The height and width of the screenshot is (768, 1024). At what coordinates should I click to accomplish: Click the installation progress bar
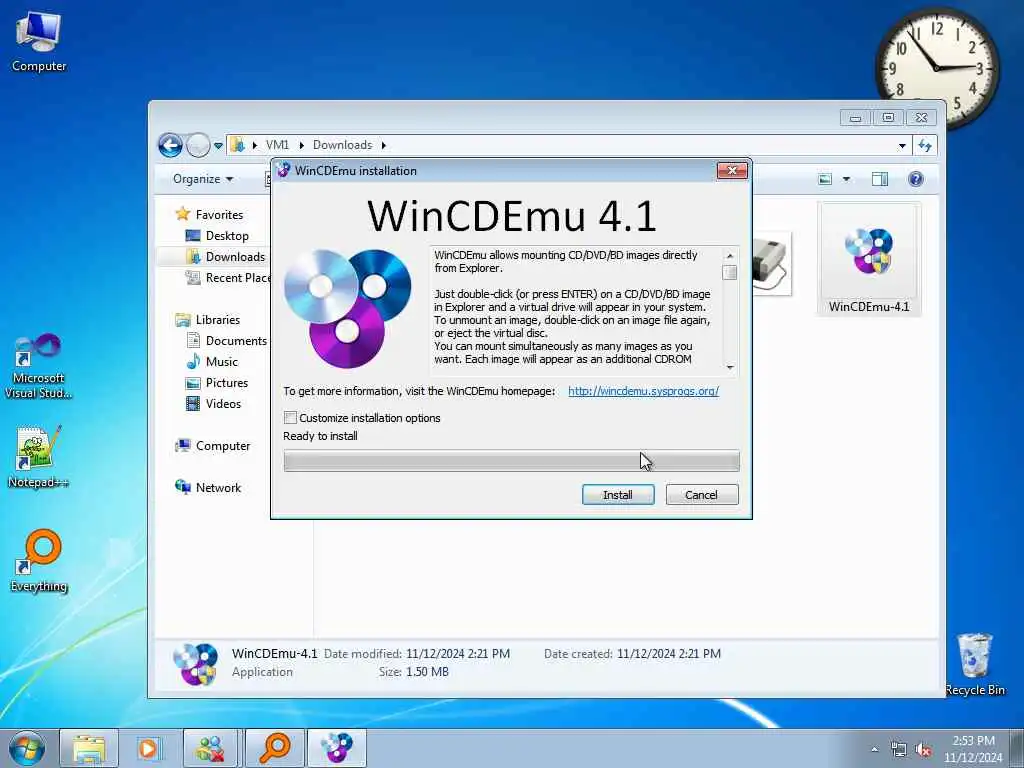[511, 460]
